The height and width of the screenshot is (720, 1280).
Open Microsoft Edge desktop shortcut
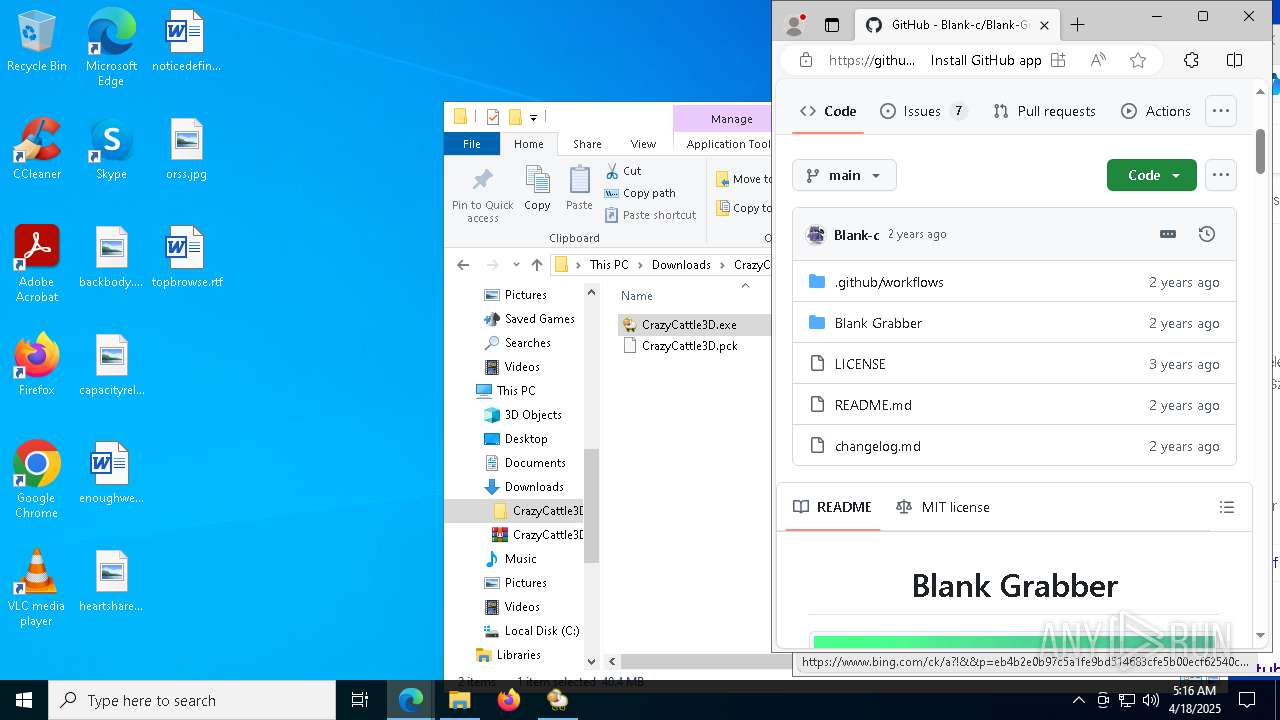(x=111, y=48)
